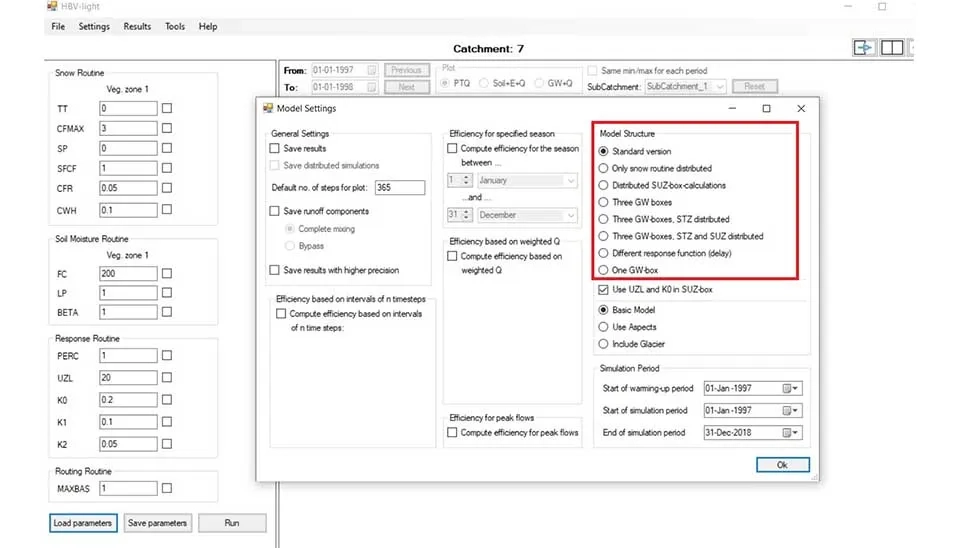The image size is (960, 548).
Task: Open calendar for End of simulation period
Action: coord(790,433)
